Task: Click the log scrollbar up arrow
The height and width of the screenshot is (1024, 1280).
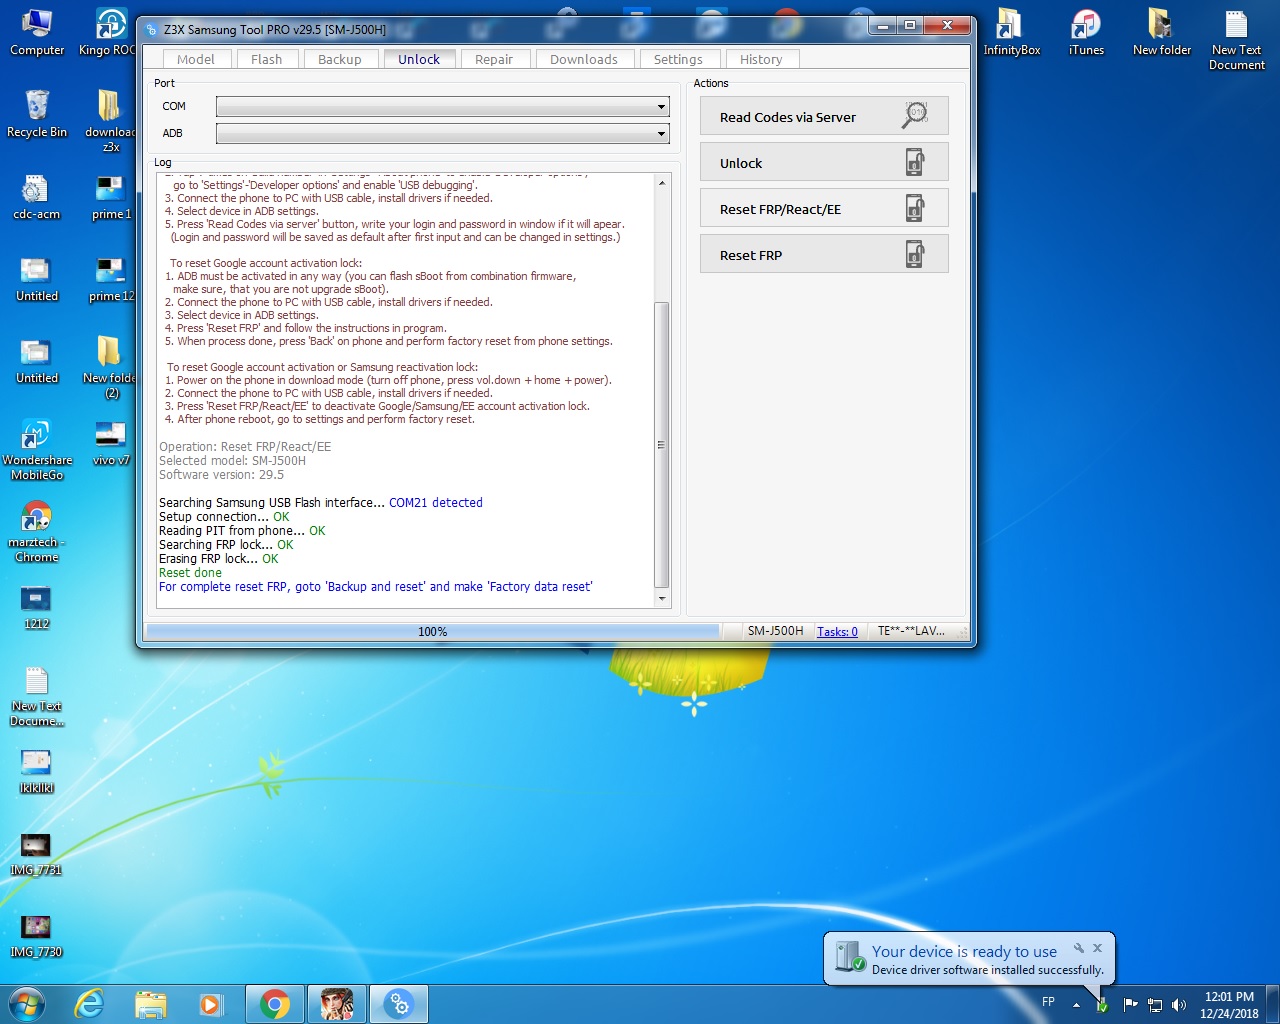Action: tap(661, 182)
